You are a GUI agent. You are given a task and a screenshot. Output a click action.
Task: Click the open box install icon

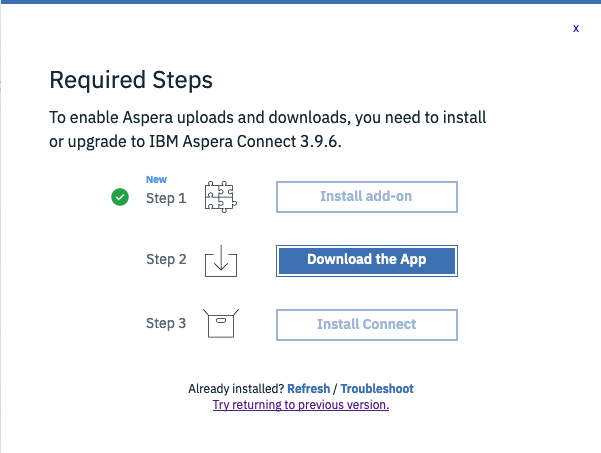click(x=220, y=324)
